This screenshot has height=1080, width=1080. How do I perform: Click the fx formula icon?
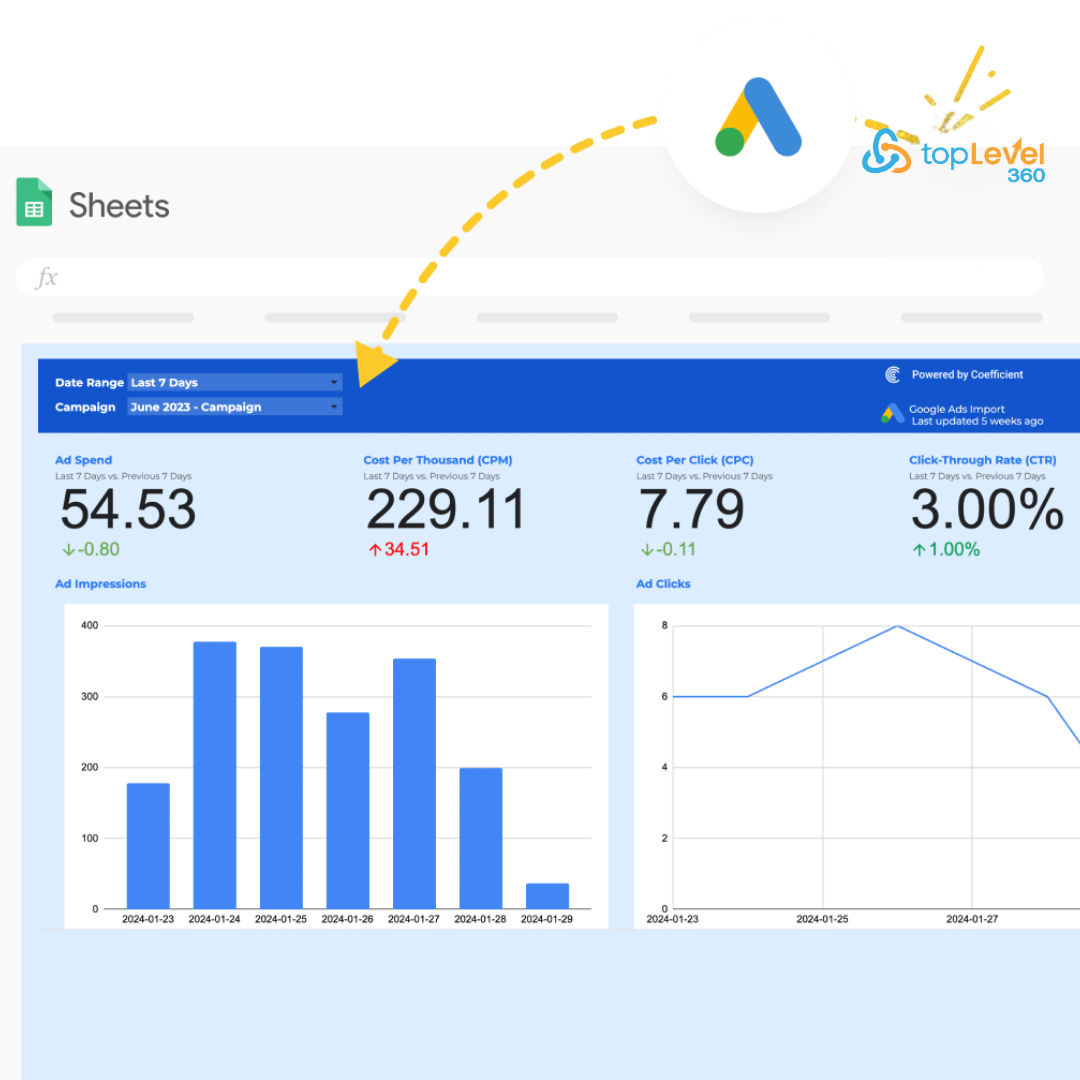pos(46,277)
